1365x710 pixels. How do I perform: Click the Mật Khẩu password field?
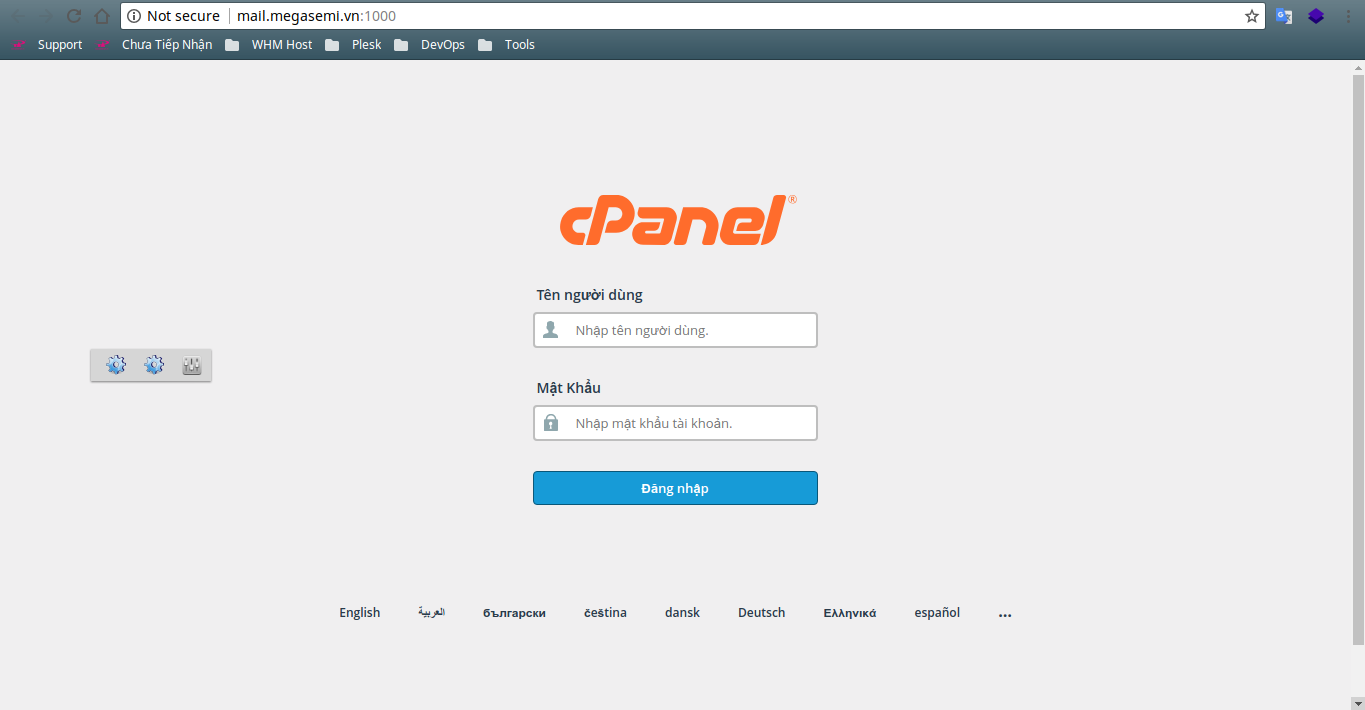675,423
